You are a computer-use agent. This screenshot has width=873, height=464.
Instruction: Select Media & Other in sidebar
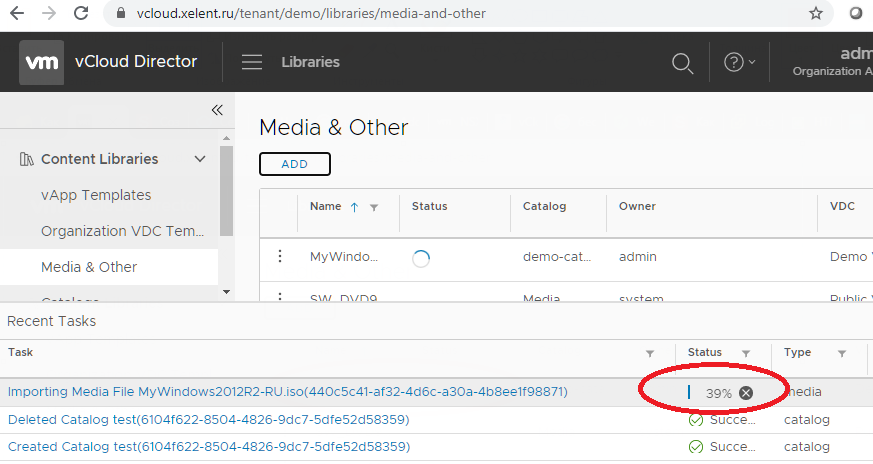point(89,267)
